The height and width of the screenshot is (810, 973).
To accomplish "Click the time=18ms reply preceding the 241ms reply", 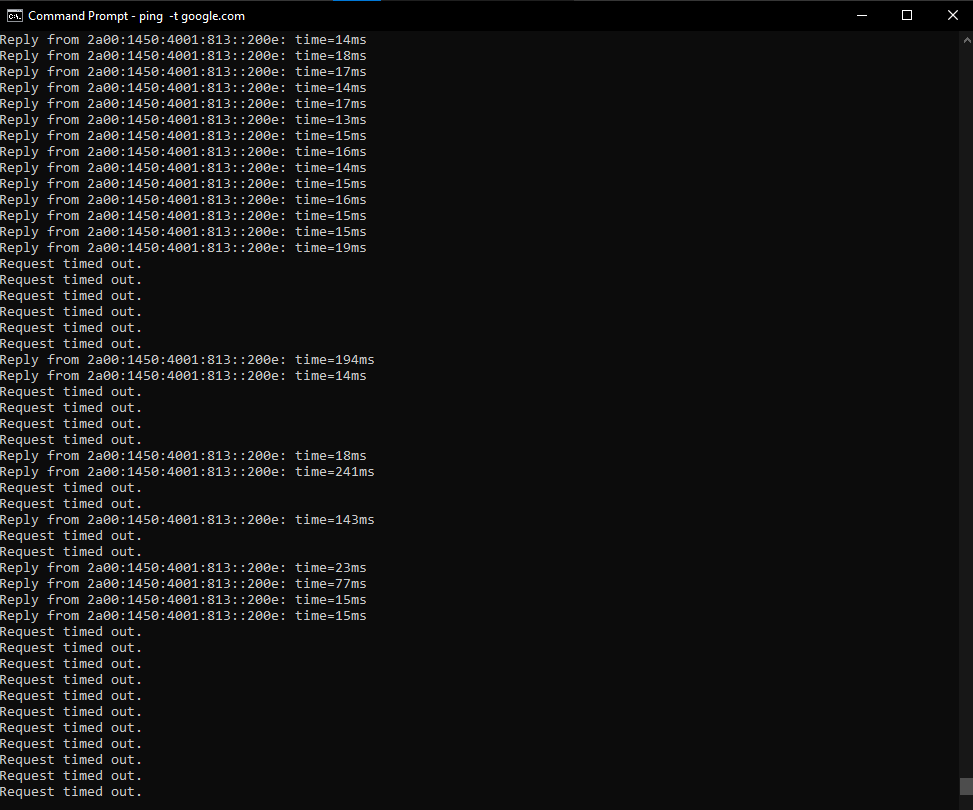I will tap(184, 456).
